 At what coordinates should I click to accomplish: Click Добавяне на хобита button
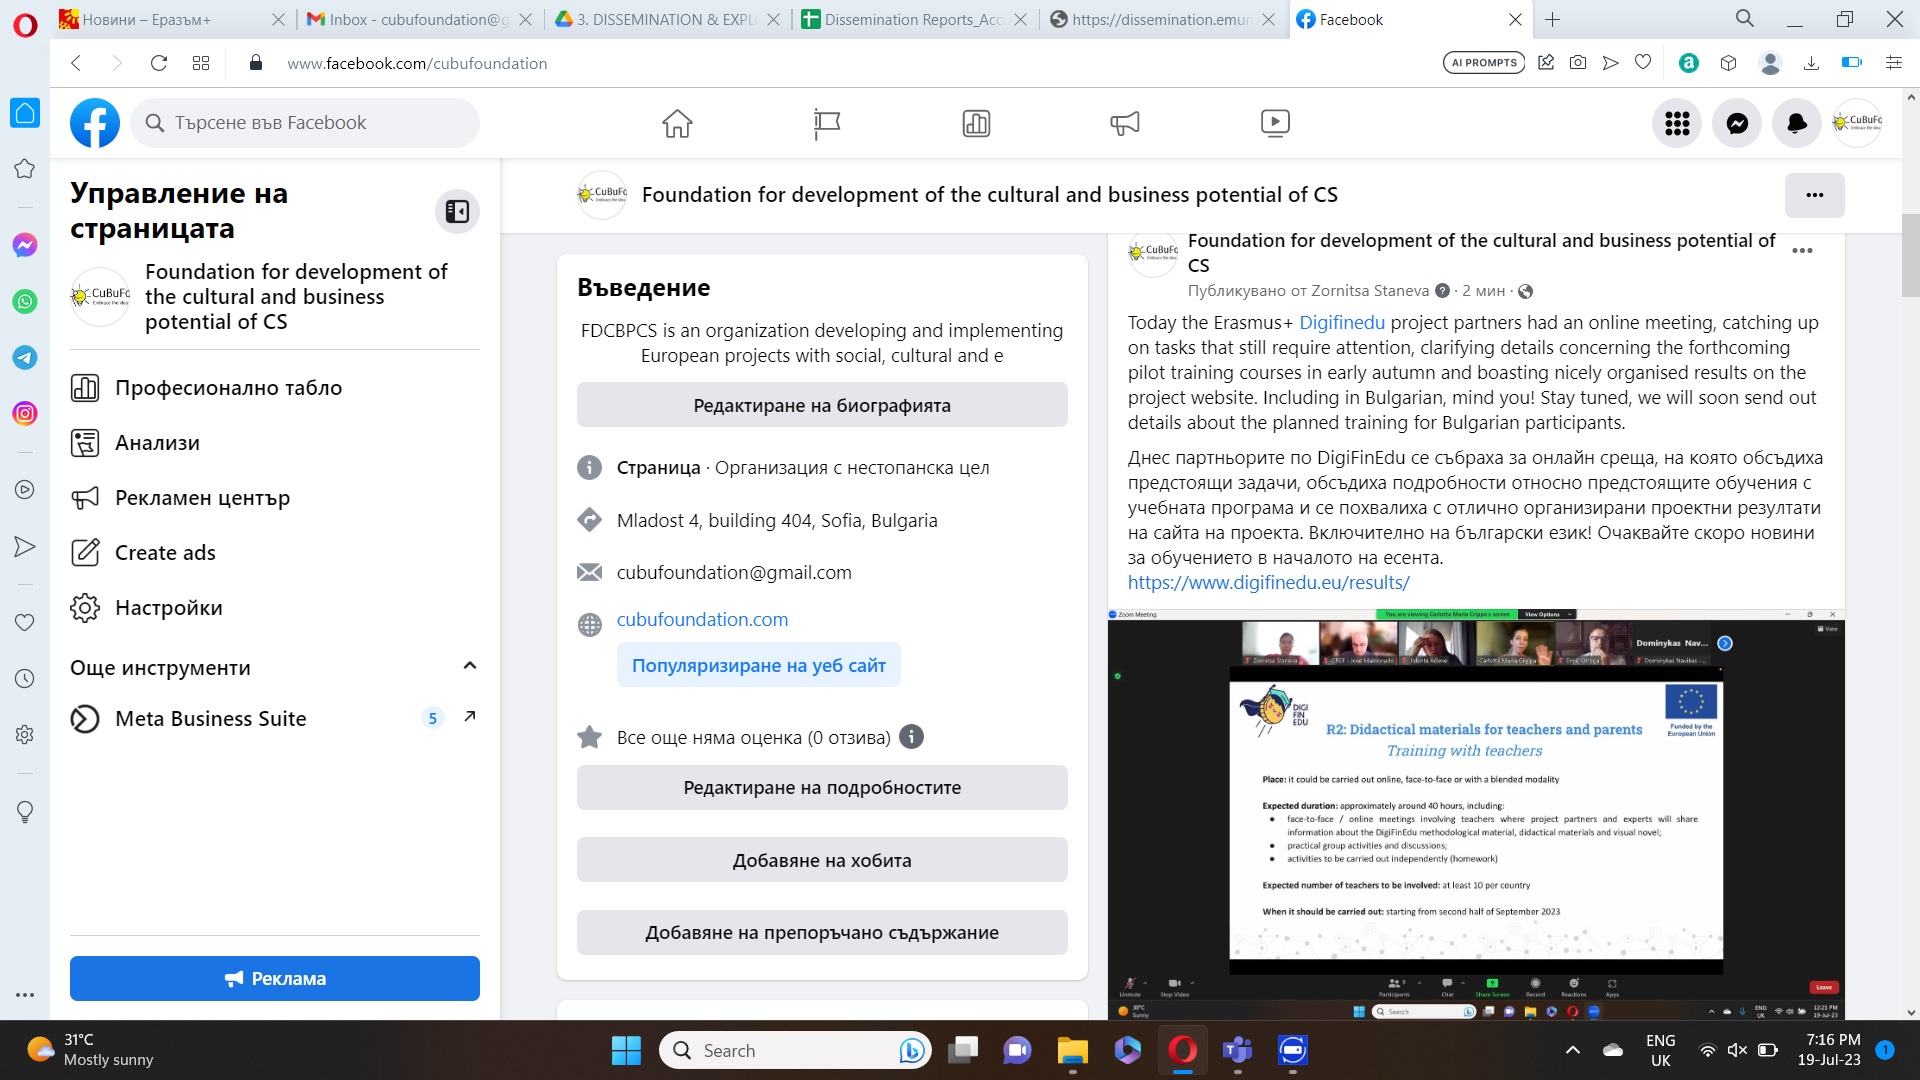(822, 860)
